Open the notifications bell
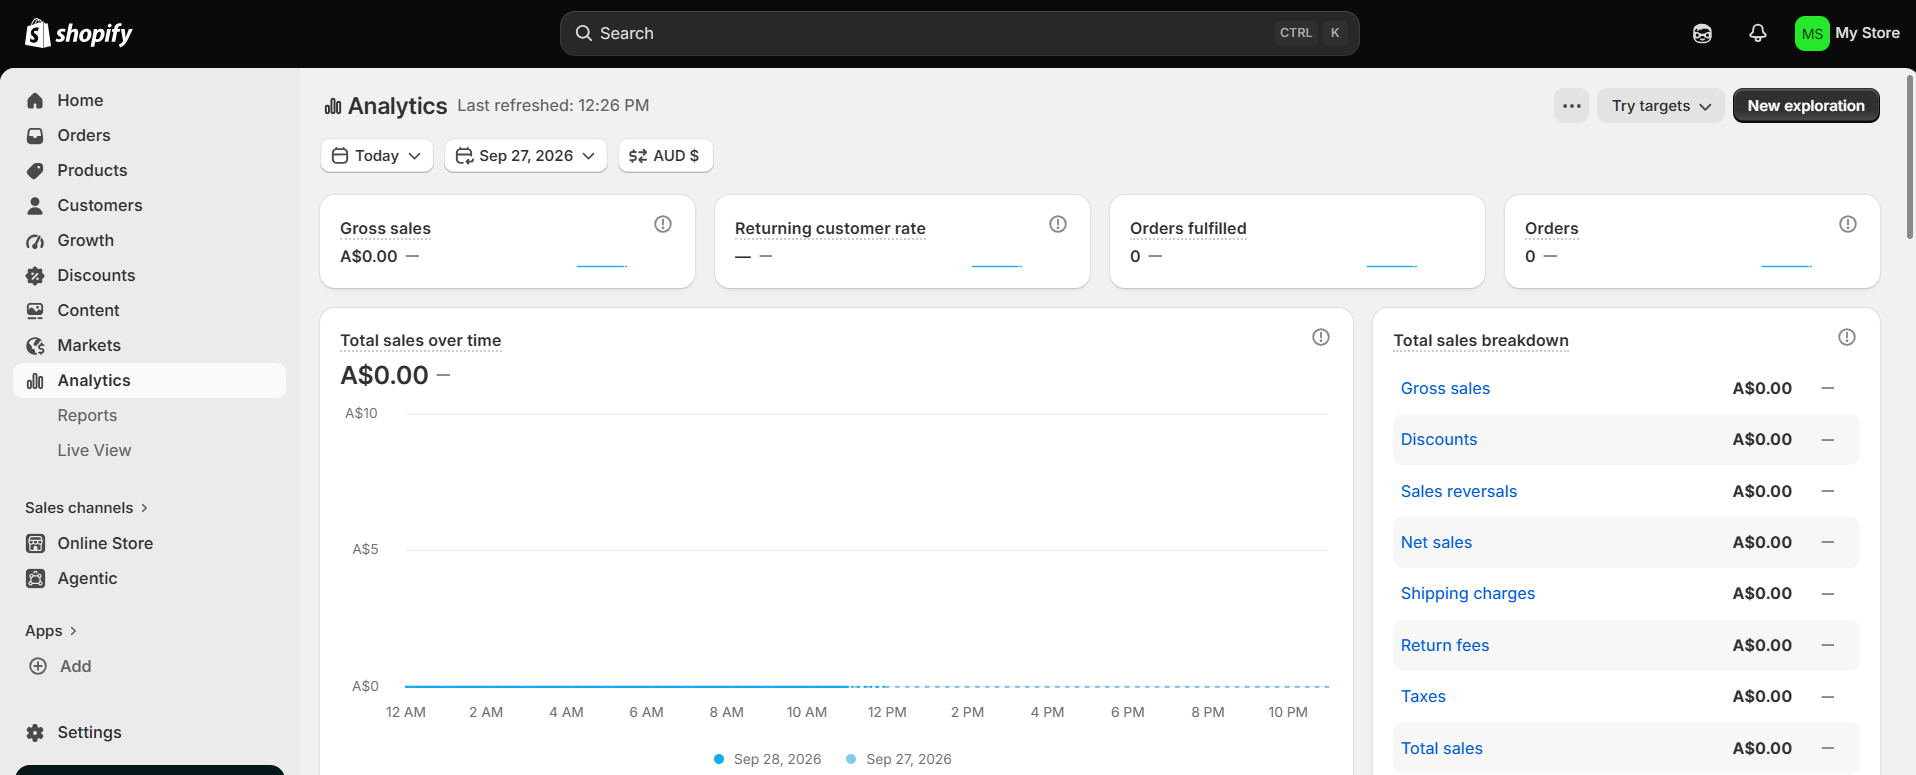This screenshot has width=1916, height=775. (1757, 33)
